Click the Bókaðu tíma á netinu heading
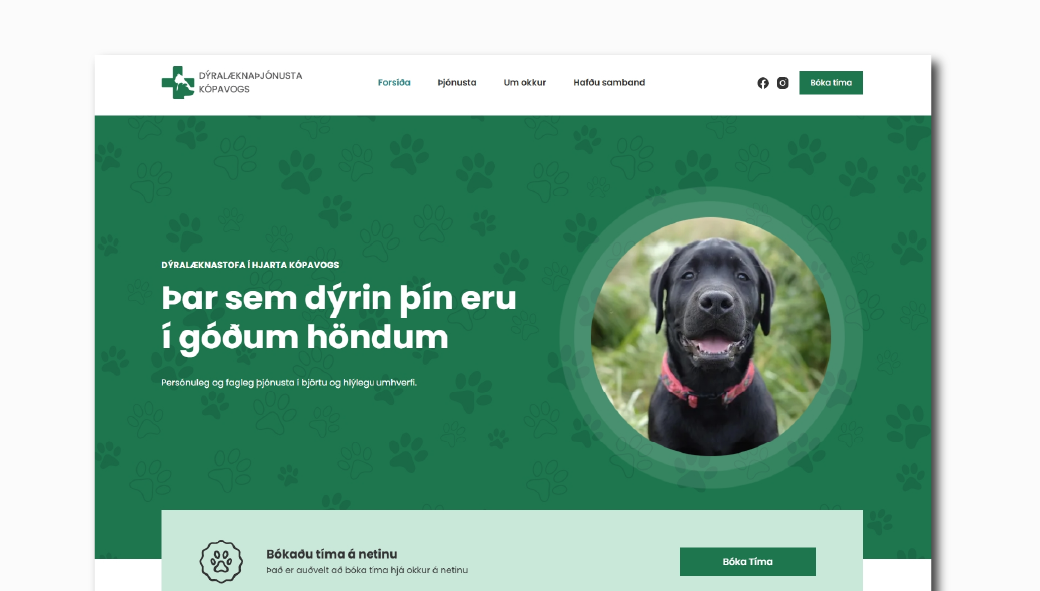 [x=332, y=554]
